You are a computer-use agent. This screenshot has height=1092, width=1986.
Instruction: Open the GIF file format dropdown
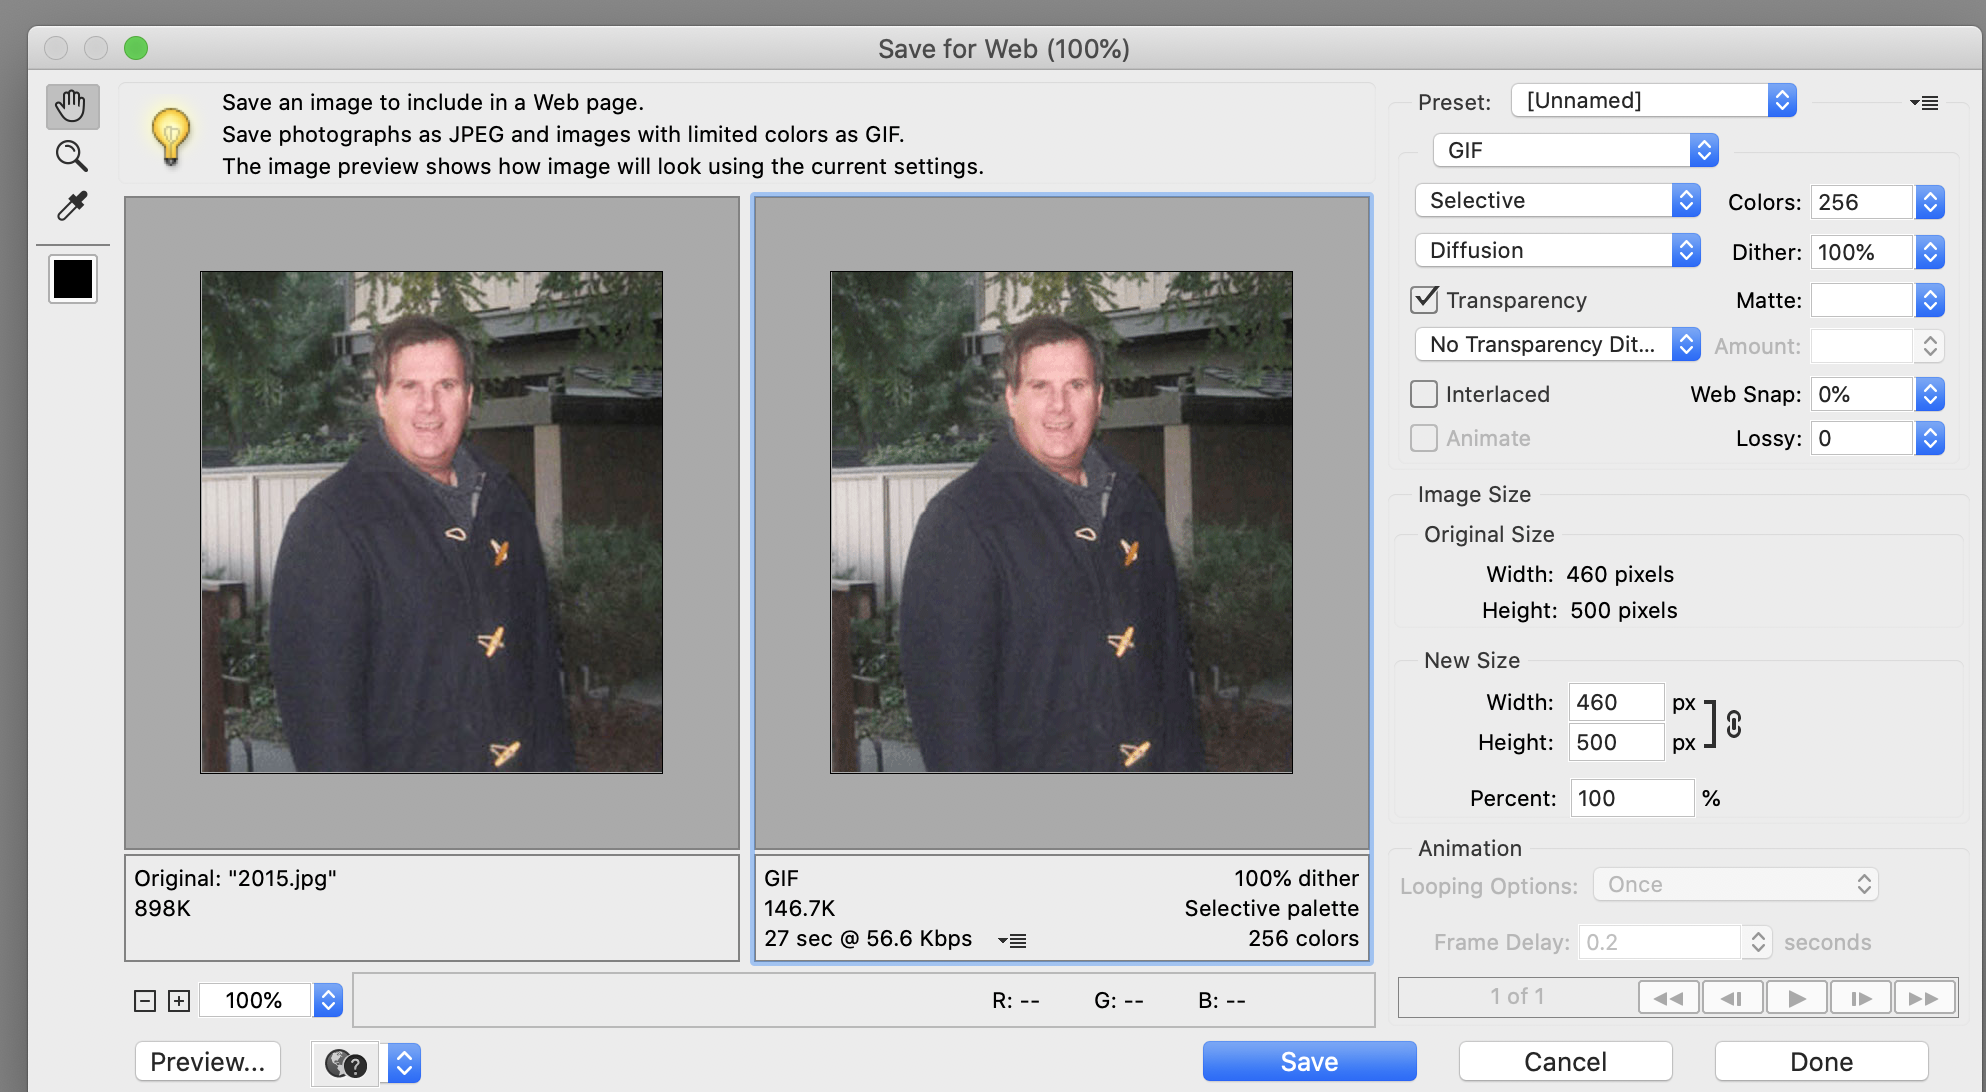click(1575, 150)
